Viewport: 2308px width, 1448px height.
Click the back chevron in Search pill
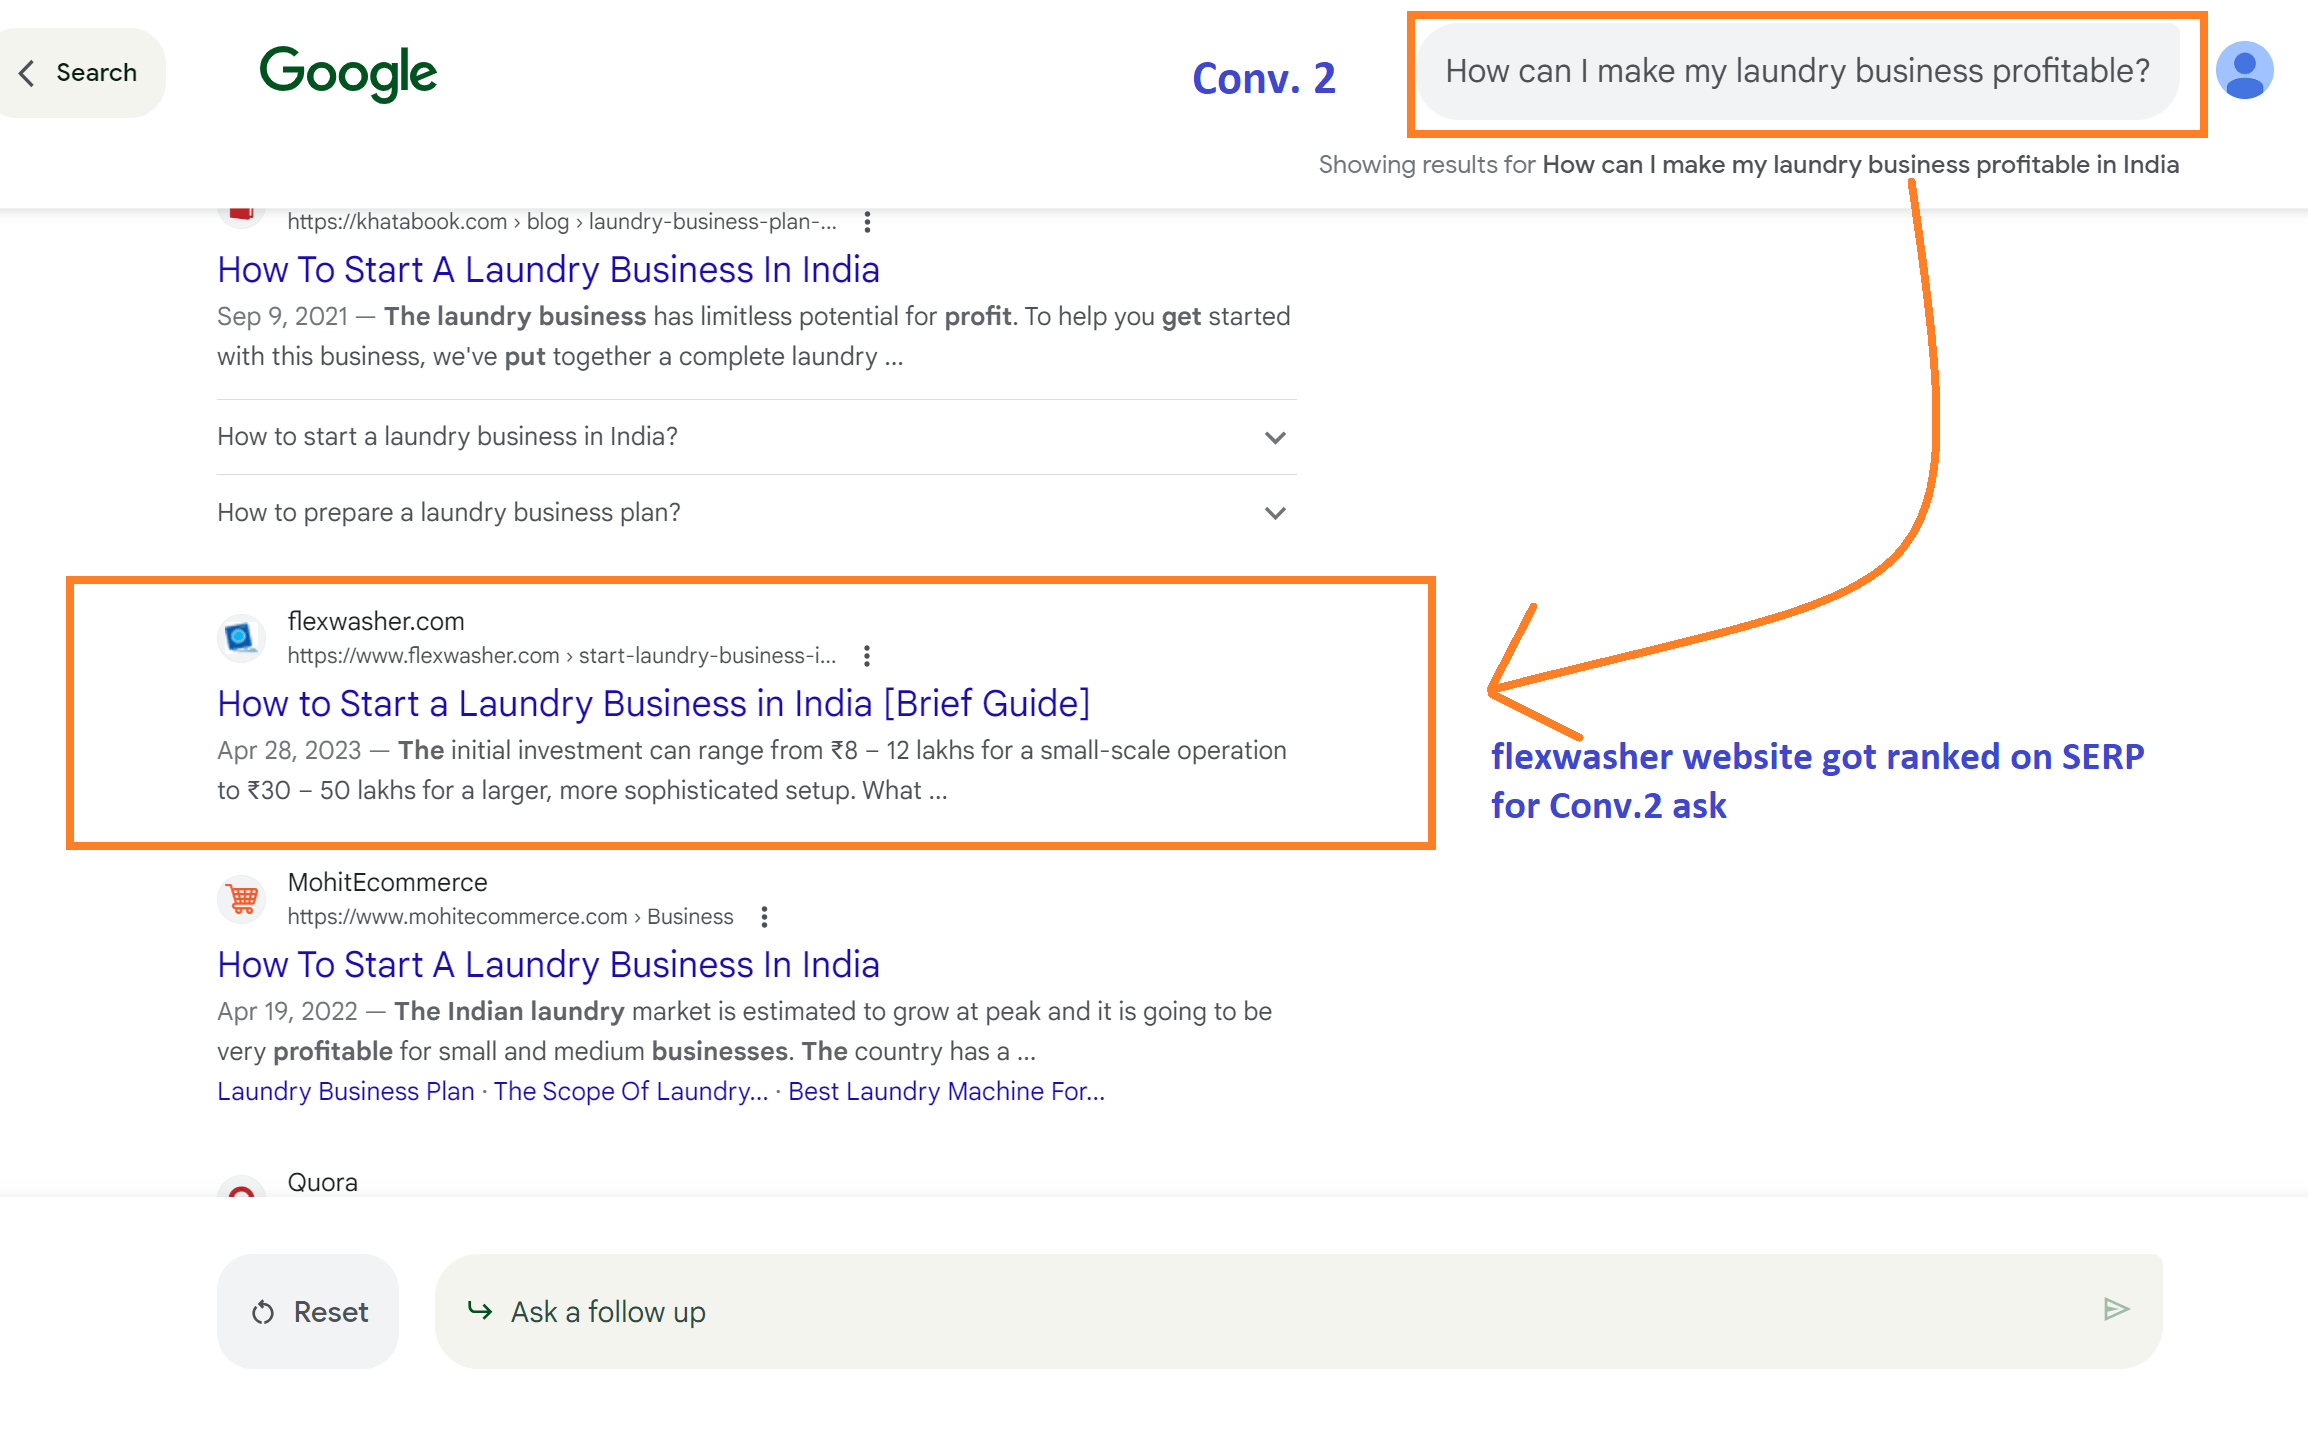click(x=28, y=73)
